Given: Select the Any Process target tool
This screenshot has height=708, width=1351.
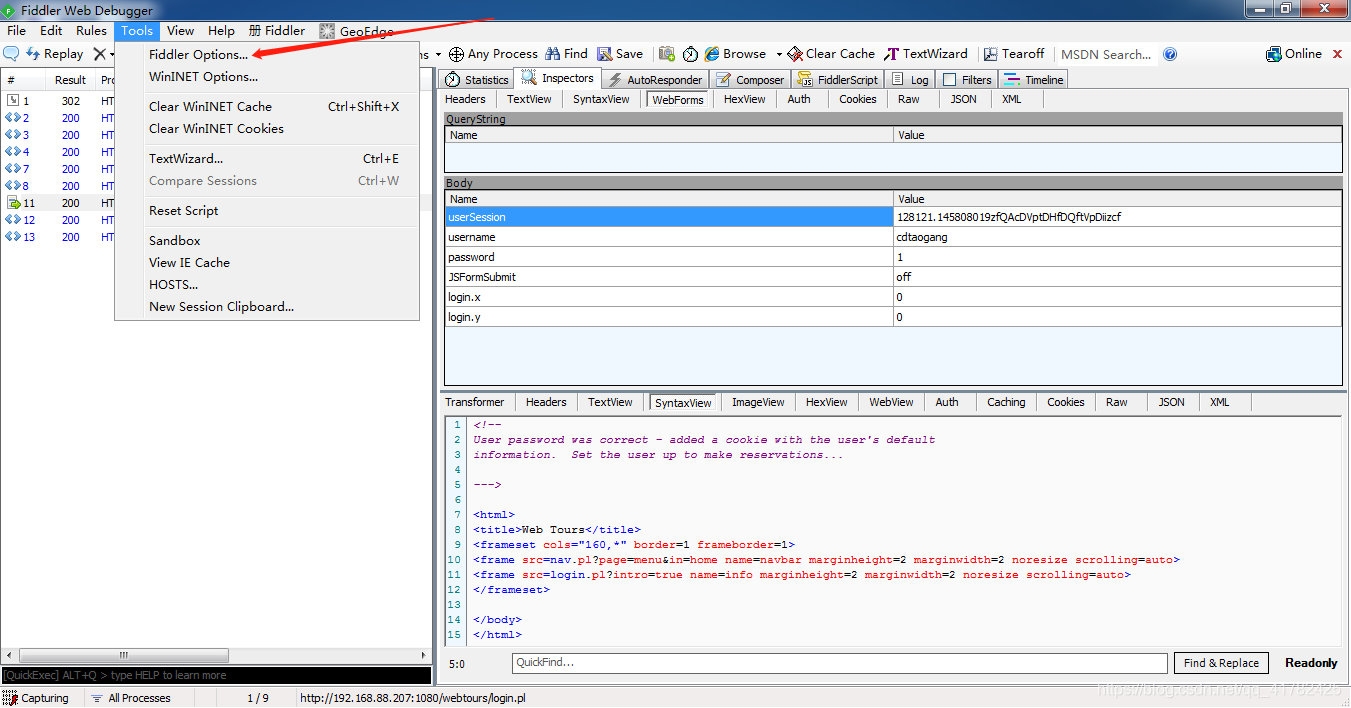Looking at the screenshot, I should [493, 54].
